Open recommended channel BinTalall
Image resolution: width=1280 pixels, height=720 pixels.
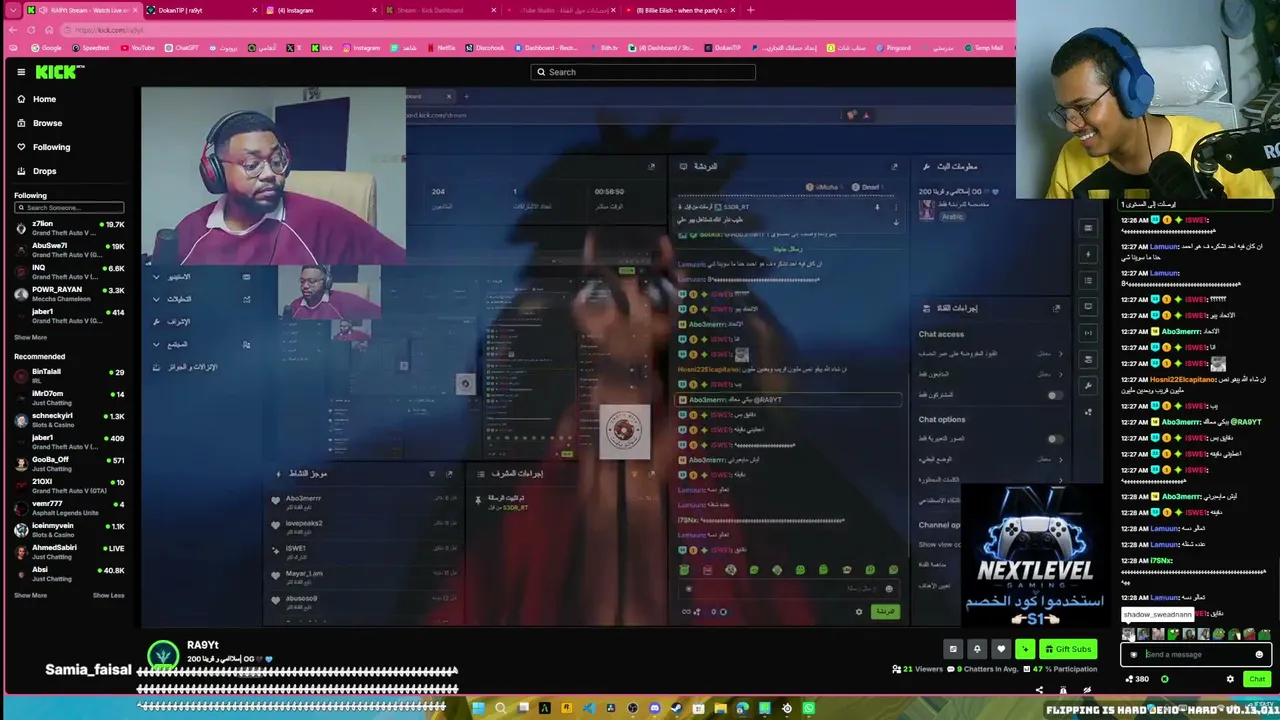(x=69, y=375)
